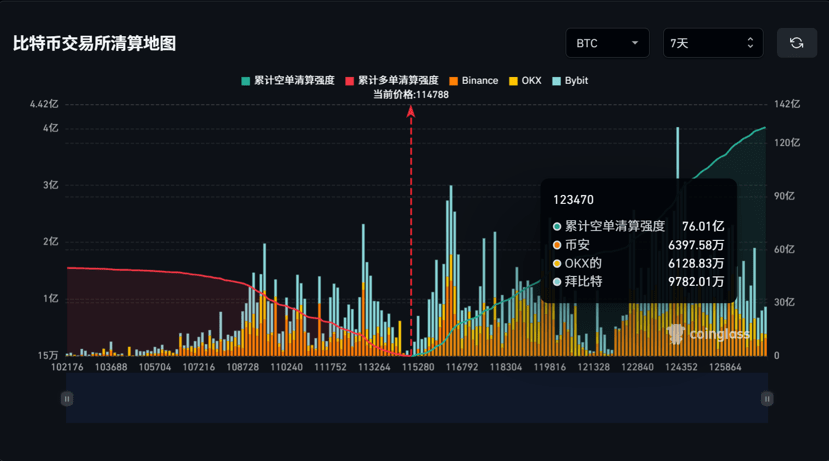Click x-axis label 105704
Screen dimensions: 829x461
[x=155, y=367]
